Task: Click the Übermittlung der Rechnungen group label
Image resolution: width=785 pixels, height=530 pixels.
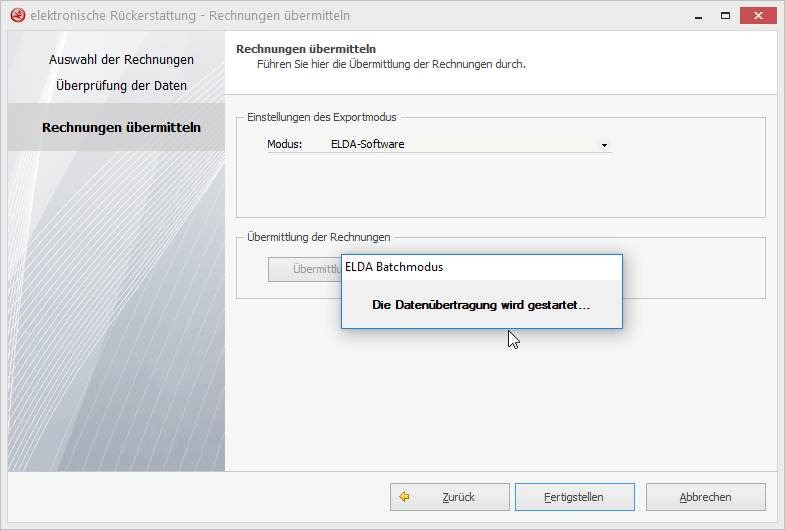Action: 318,237
